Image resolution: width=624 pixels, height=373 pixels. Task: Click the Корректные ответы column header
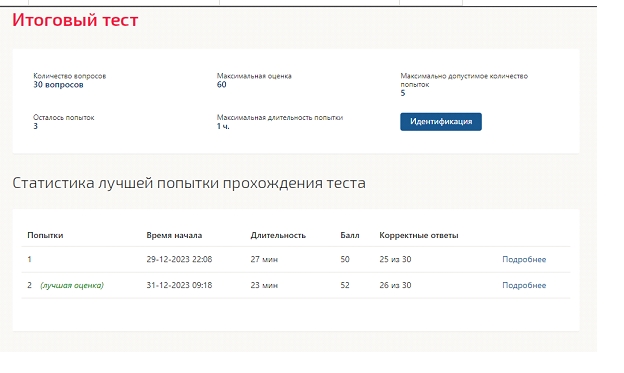(419, 235)
